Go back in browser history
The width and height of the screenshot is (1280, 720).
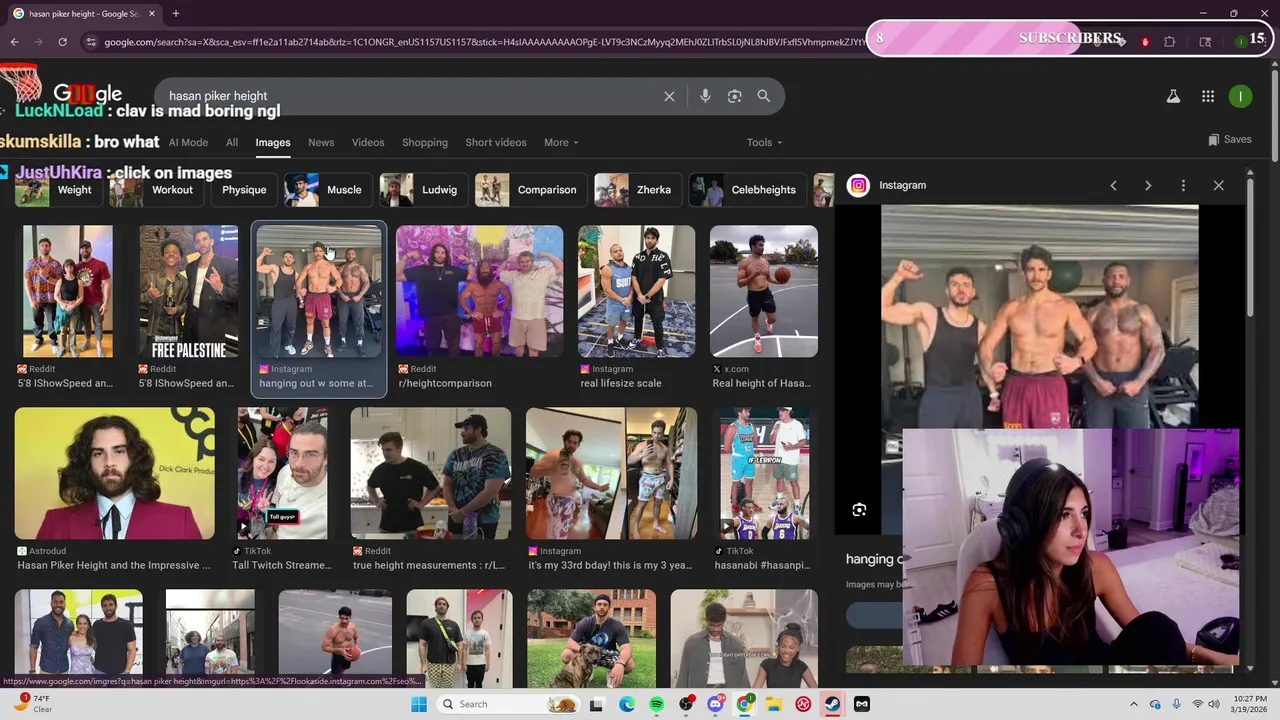pos(14,42)
